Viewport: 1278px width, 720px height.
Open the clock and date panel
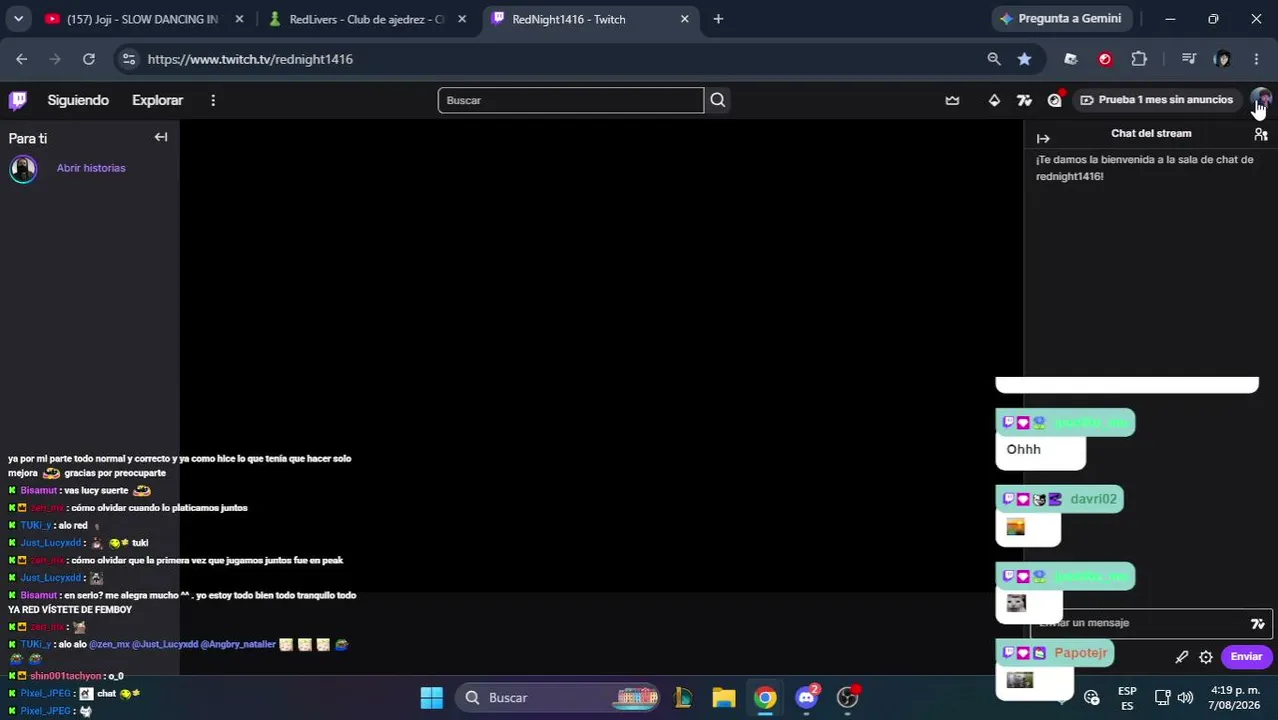1235,698
